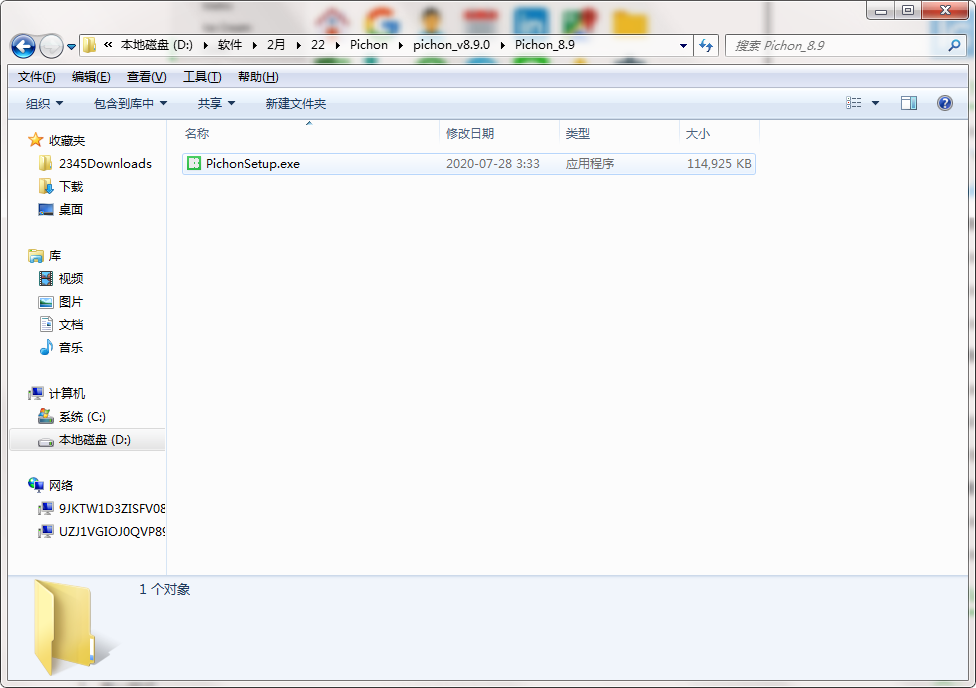Expand arrow after pichon_v8.9.0 breadcrumb
This screenshot has height=688, width=976.
(502, 45)
